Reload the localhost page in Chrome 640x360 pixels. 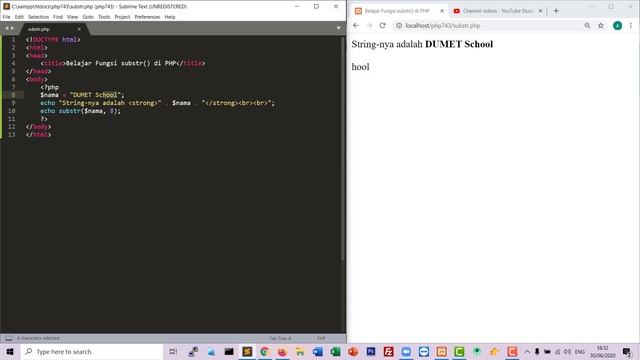[x=382, y=25]
